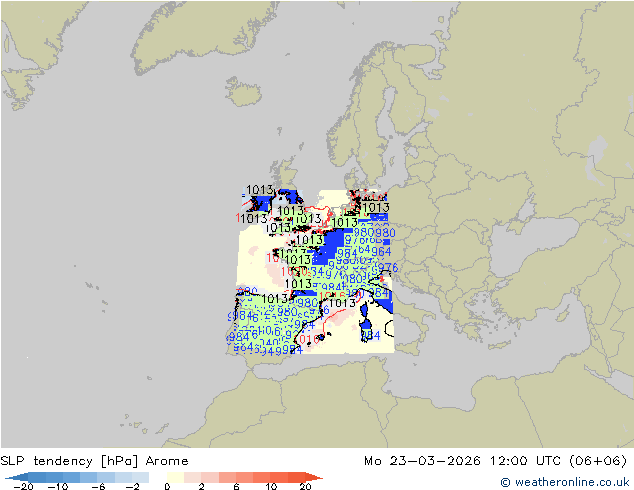This screenshot has height=490, width=634.
Task: Click the '-10' legend label
Action: pos(58,486)
